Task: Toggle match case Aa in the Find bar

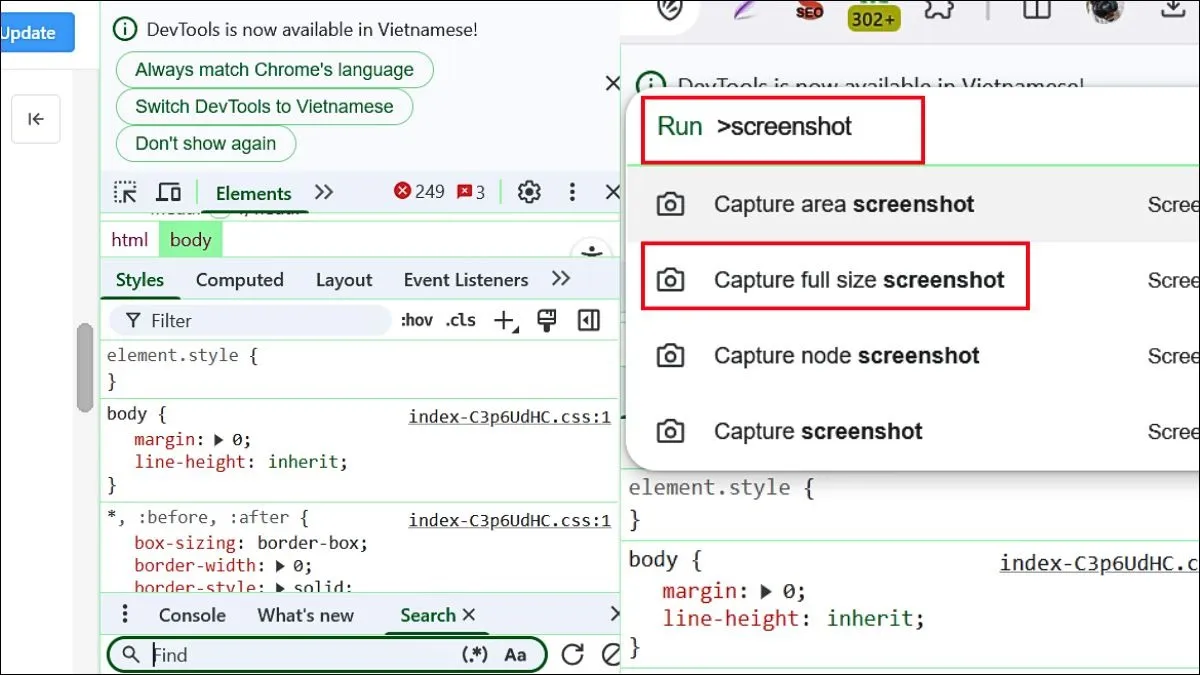Action: click(516, 654)
